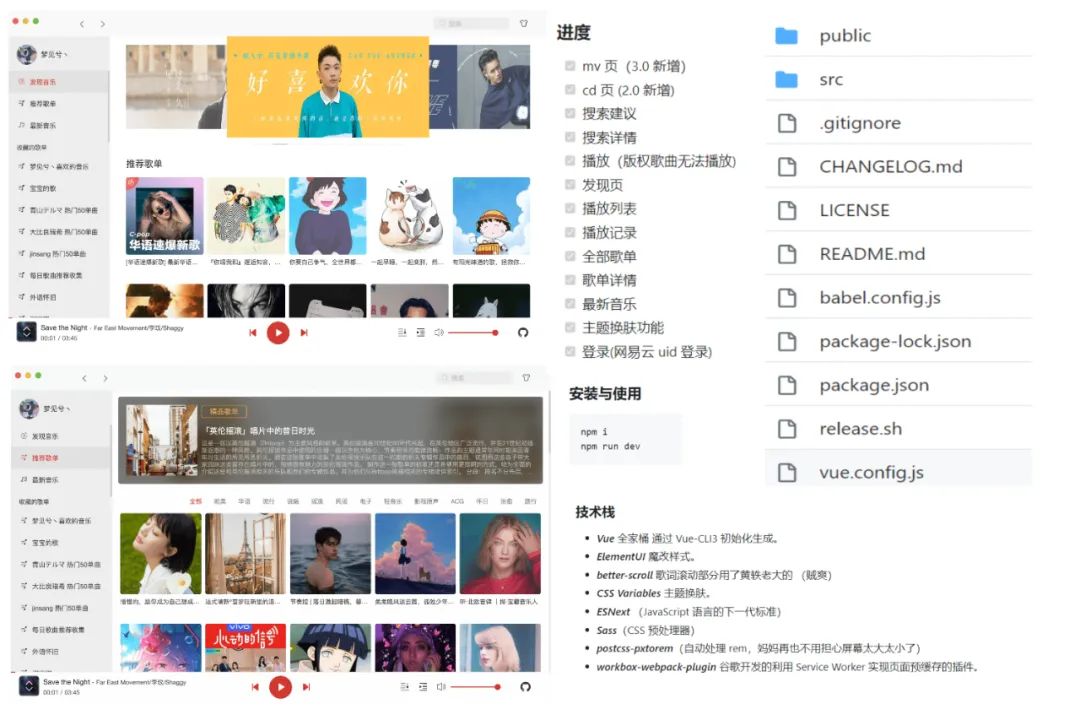The height and width of the screenshot is (720, 1080).
Task: Open the playback queue icon beside the volume
Action: 421,333
